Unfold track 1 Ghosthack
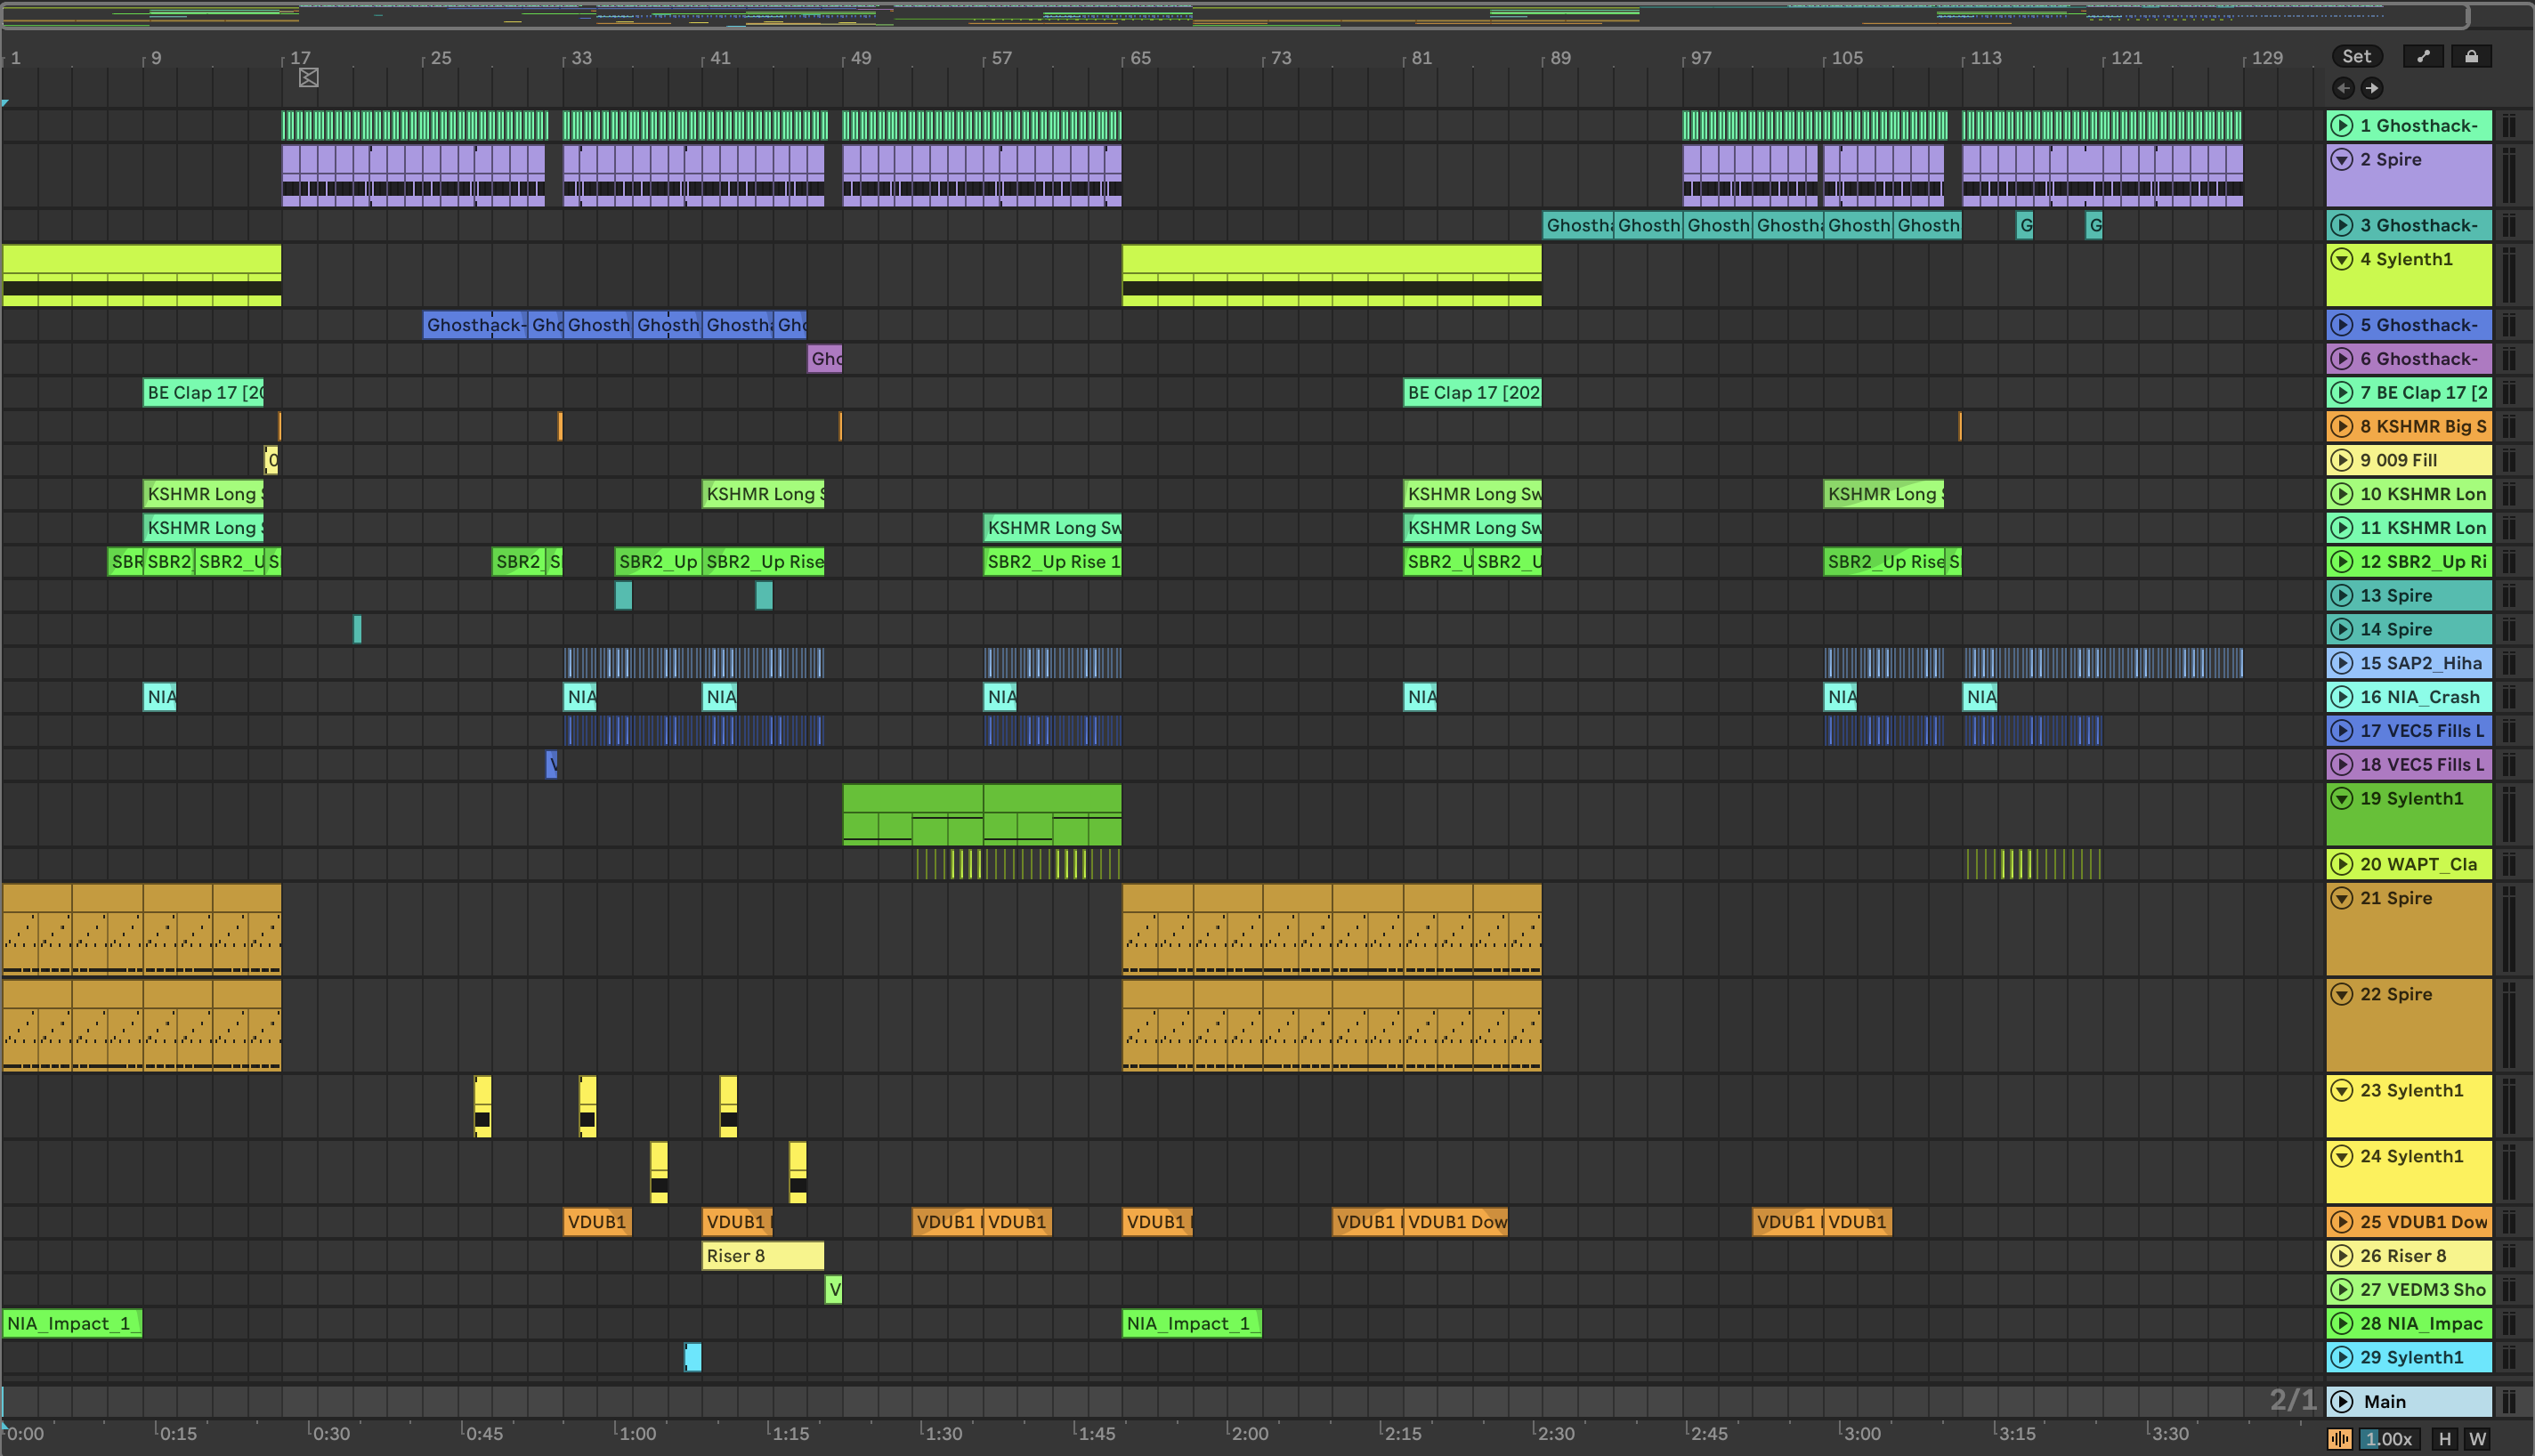2535x1456 pixels. [2341, 125]
